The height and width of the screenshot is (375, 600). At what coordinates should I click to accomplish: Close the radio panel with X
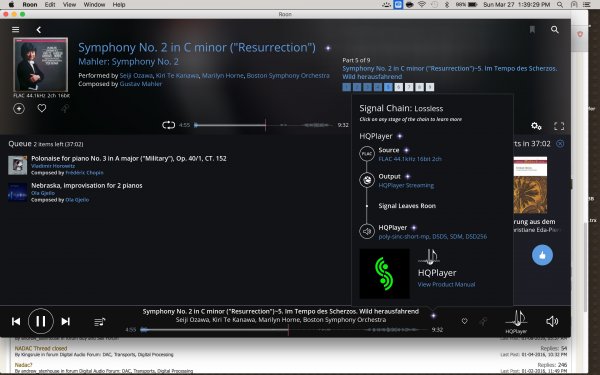(x=560, y=144)
